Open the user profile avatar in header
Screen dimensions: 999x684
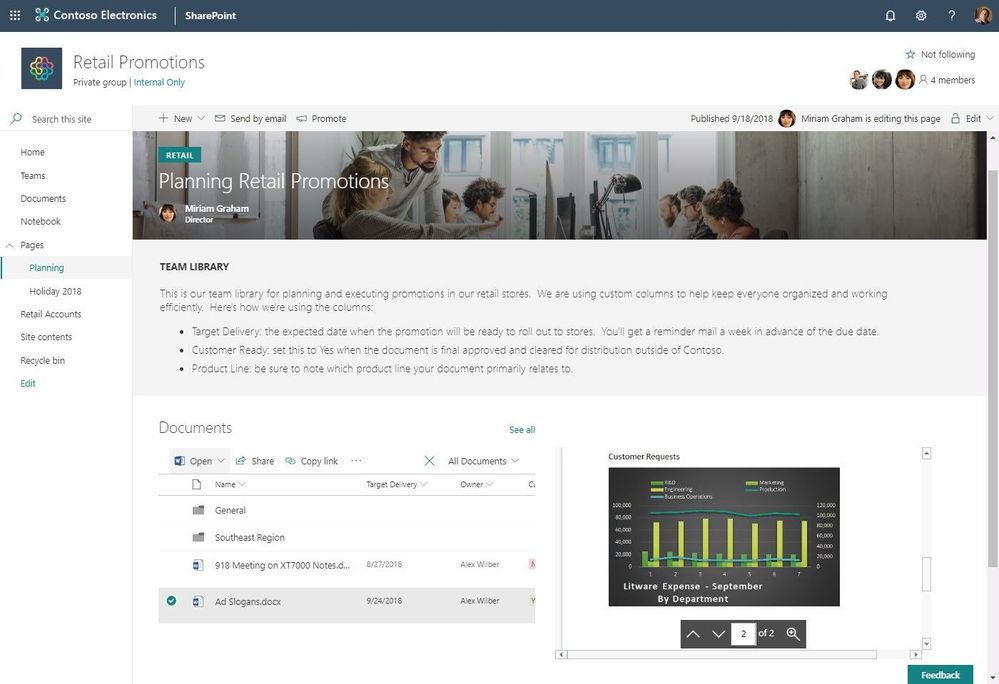(982, 15)
